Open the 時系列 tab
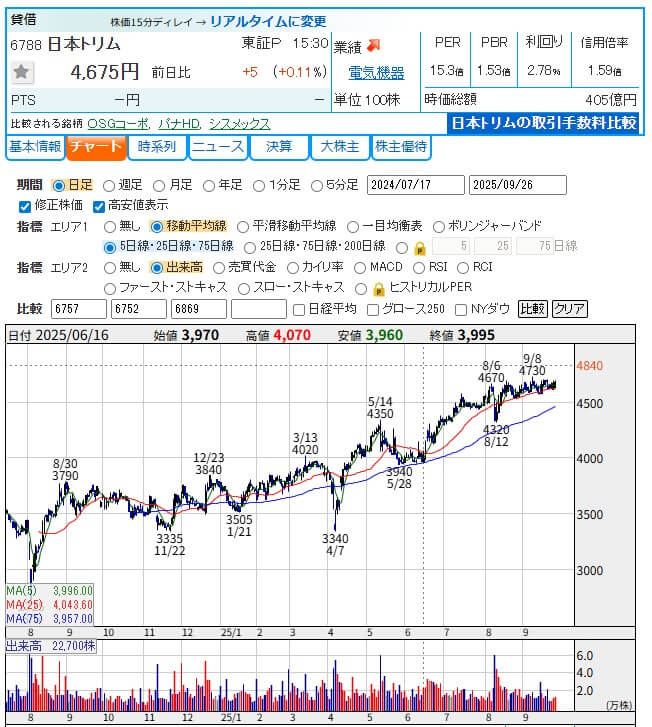The image size is (652, 727). tap(157, 147)
